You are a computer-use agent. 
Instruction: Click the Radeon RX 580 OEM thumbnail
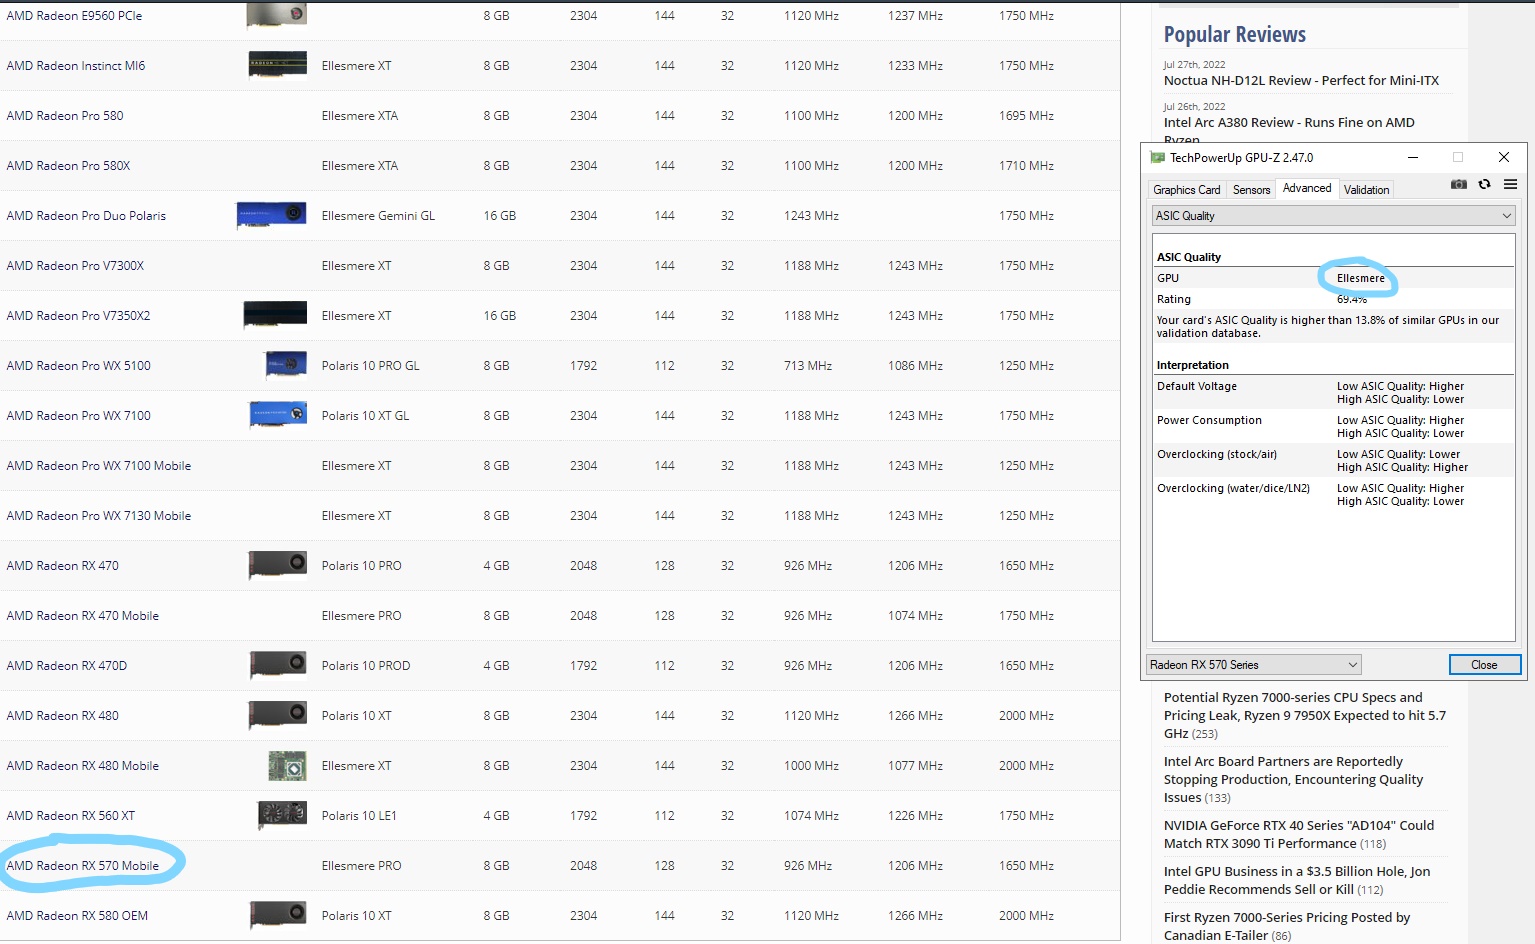(277, 915)
